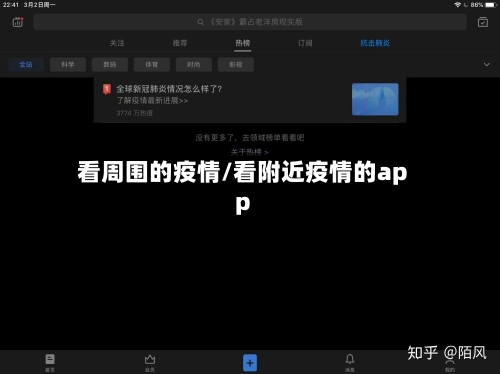Click the red rank 1 badge
500x374 pixels.
pos(107,89)
